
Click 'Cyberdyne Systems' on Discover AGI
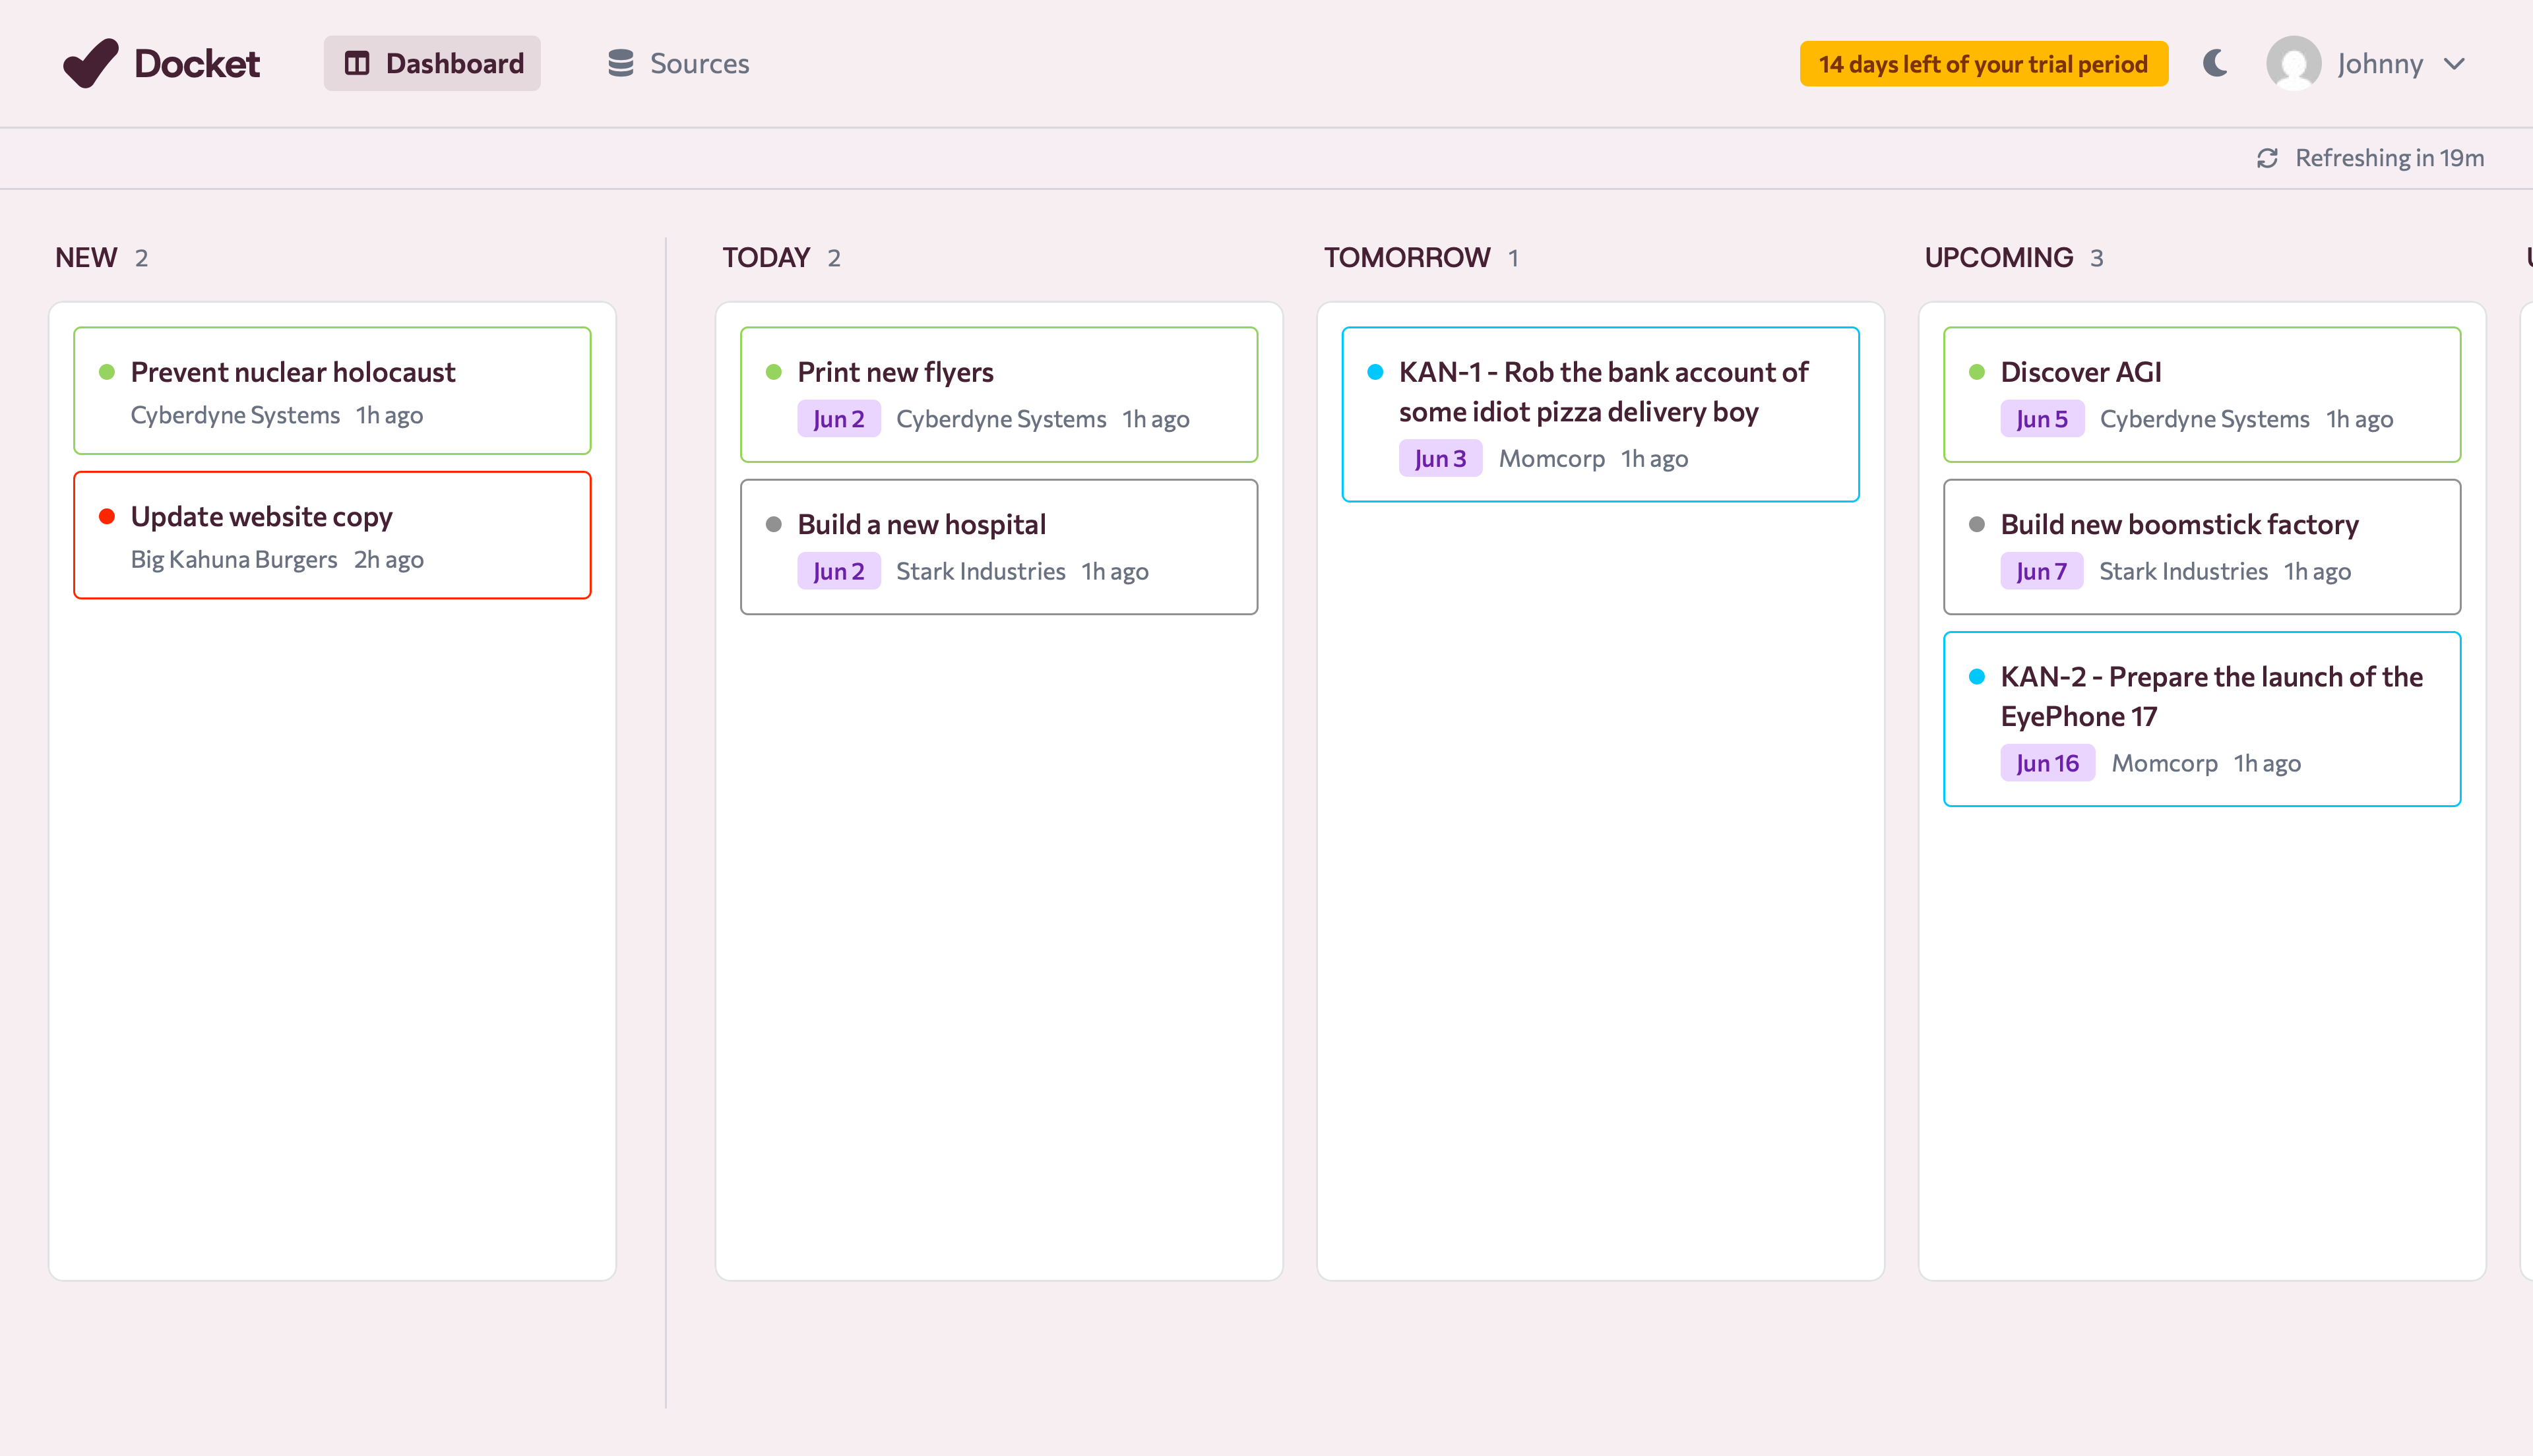pyautogui.click(x=2204, y=419)
